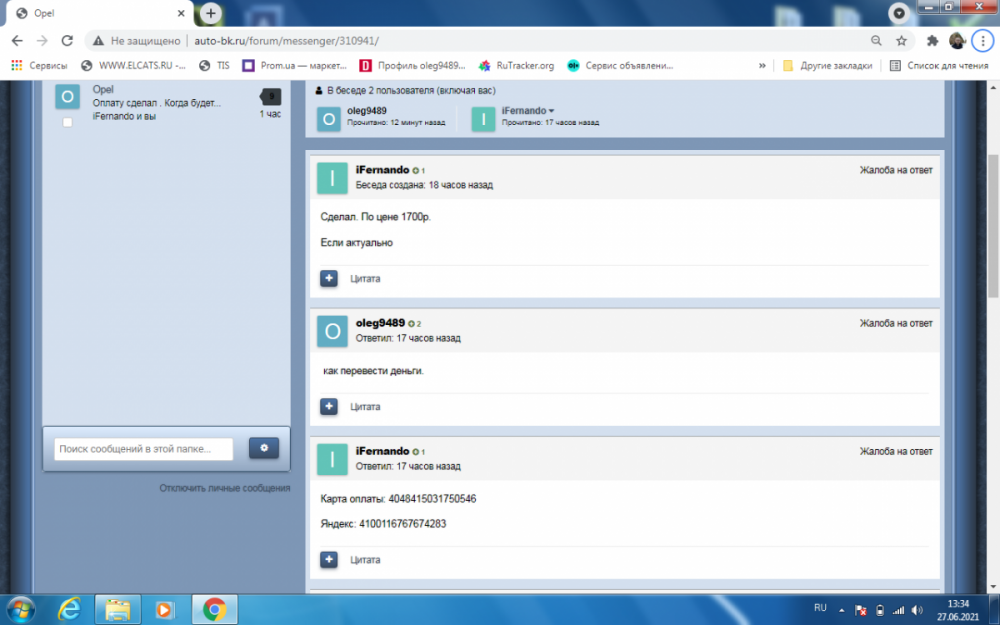Viewport: 1000px width, 625px height.
Task: Click the reputation badge beside oleg9489's reply
Action: tap(415, 323)
